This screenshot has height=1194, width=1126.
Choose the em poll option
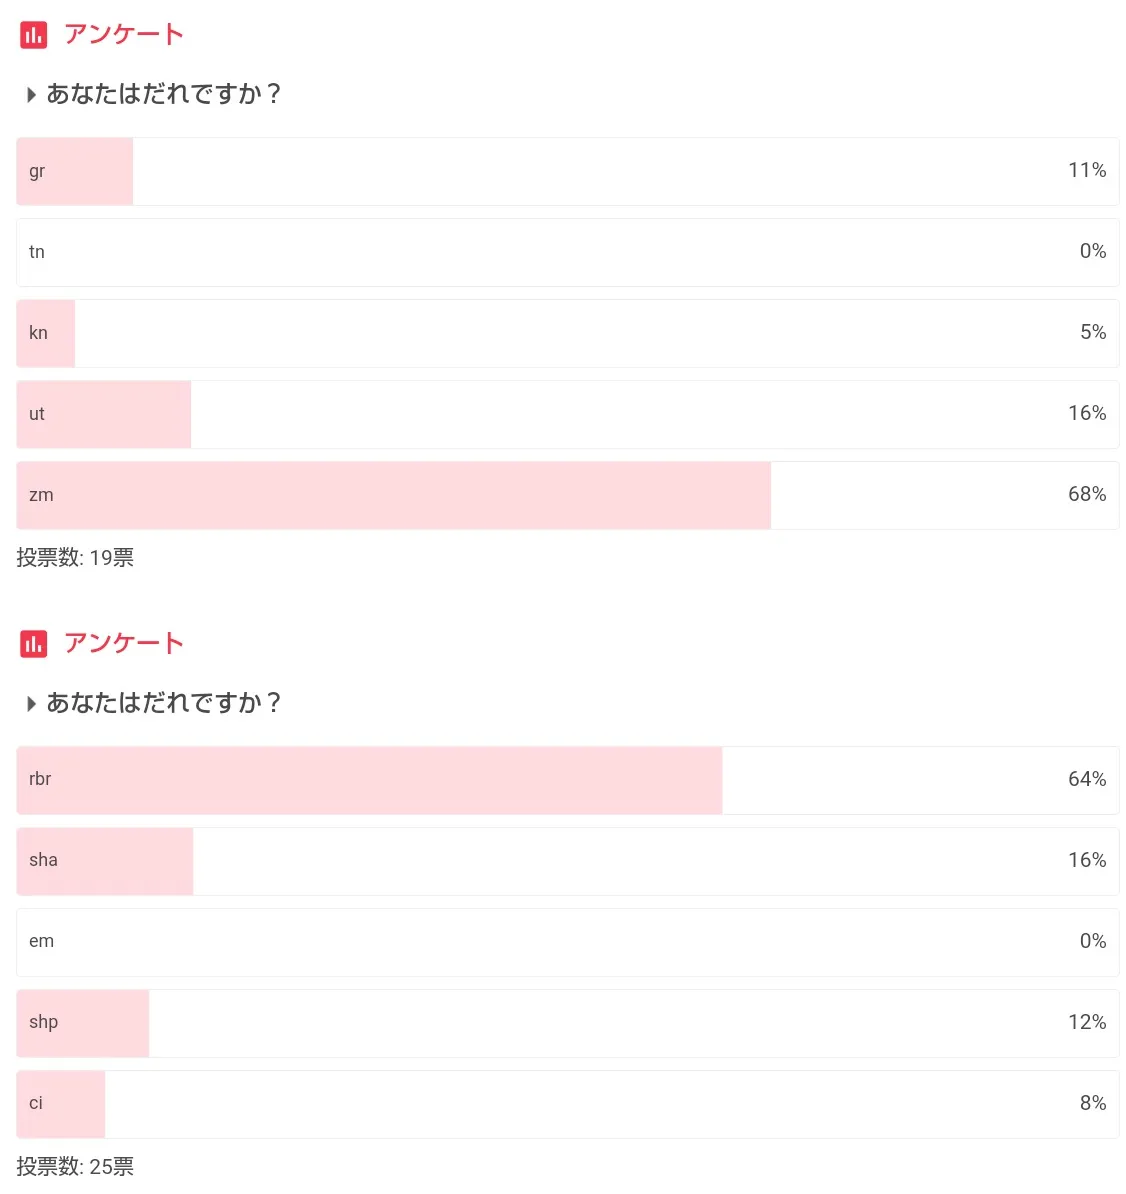(x=567, y=942)
